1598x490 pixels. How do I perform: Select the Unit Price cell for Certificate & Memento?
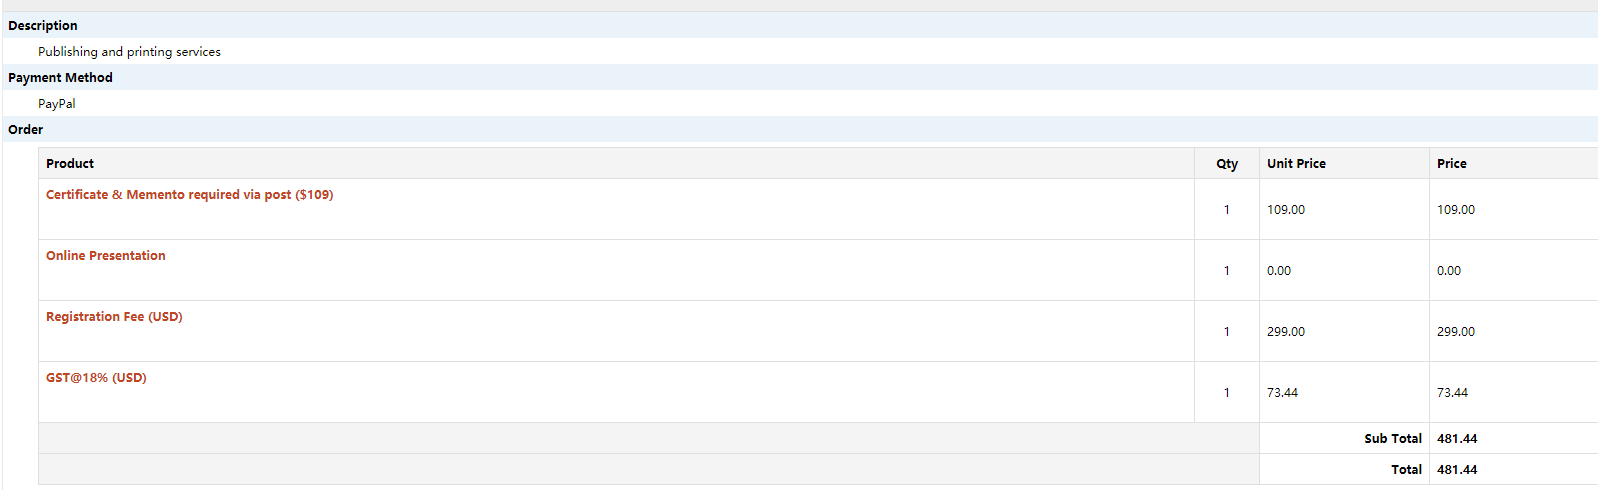(x=1286, y=210)
